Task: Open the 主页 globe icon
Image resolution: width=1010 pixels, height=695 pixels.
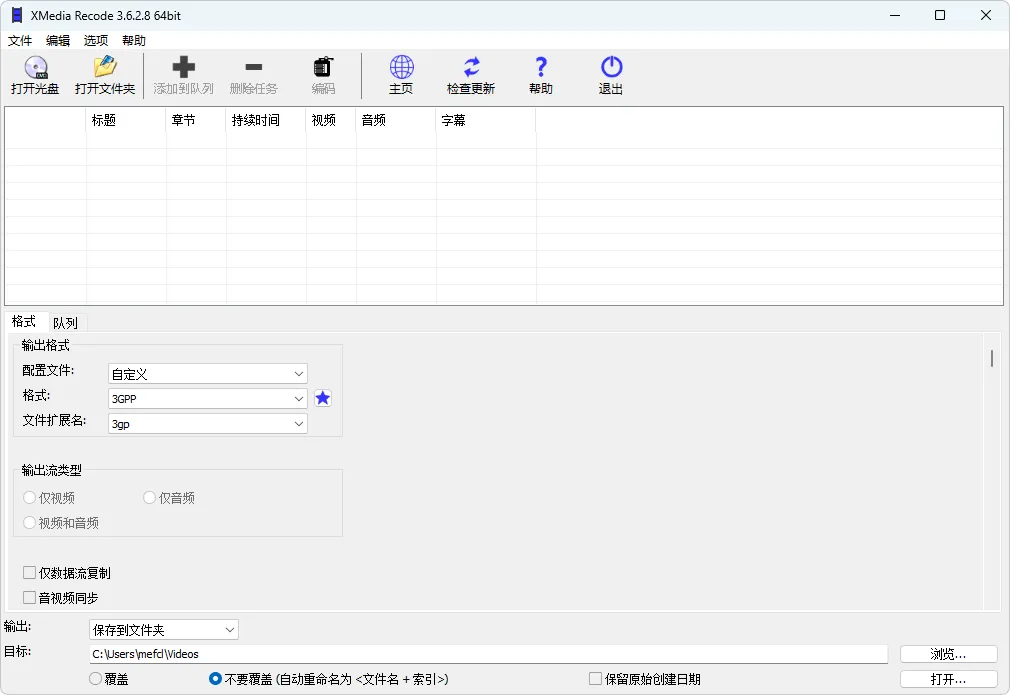Action: point(401,67)
